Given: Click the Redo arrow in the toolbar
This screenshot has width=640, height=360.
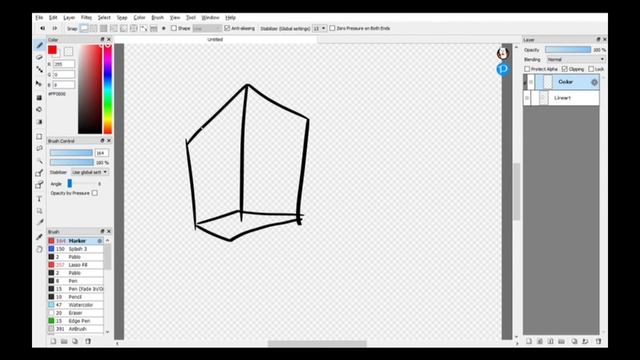Looking at the screenshot, I should [x=54, y=28].
